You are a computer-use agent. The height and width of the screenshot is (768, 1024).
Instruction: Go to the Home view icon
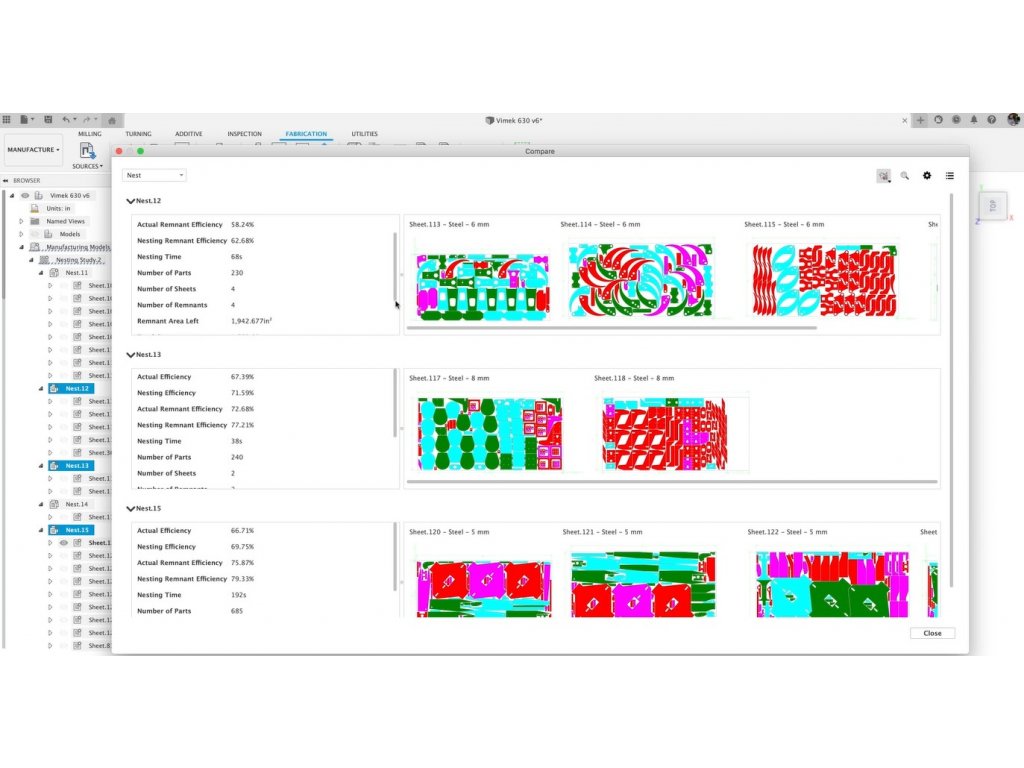(x=112, y=120)
